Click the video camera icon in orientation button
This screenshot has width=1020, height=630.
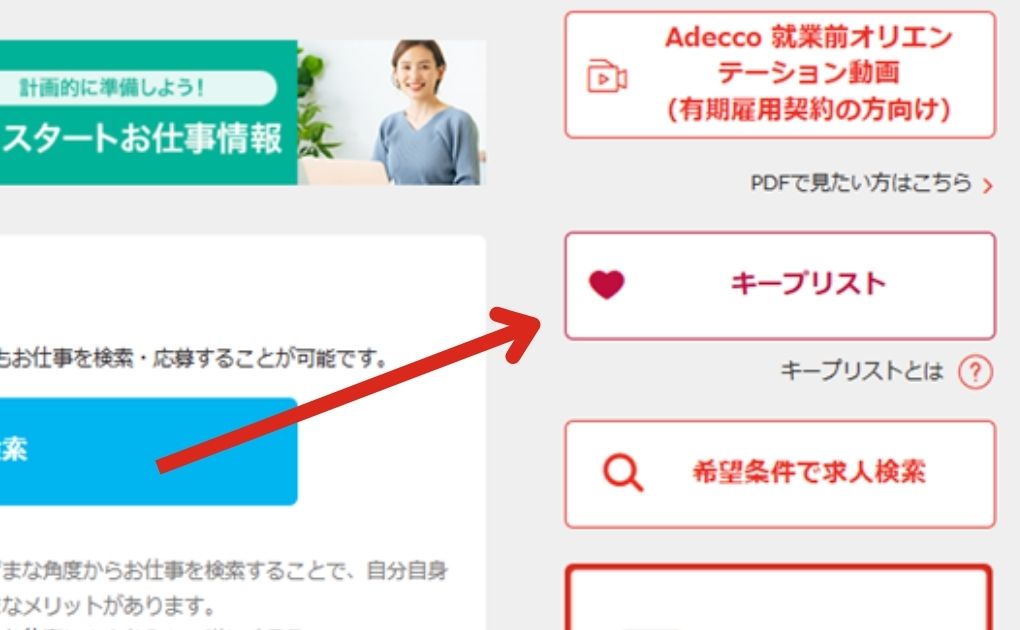(607, 76)
